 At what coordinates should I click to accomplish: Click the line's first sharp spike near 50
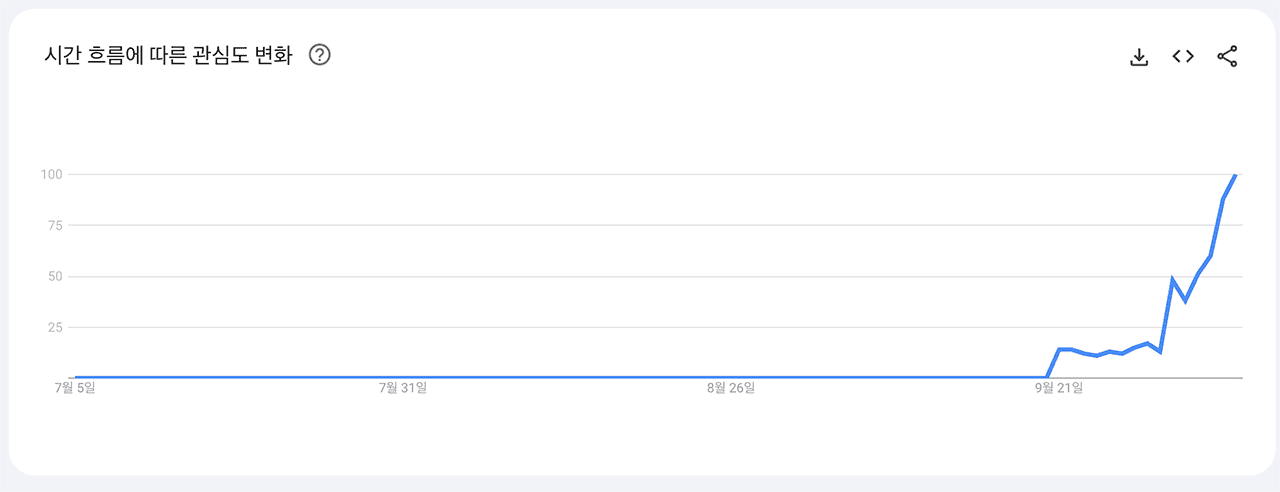click(1173, 280)
